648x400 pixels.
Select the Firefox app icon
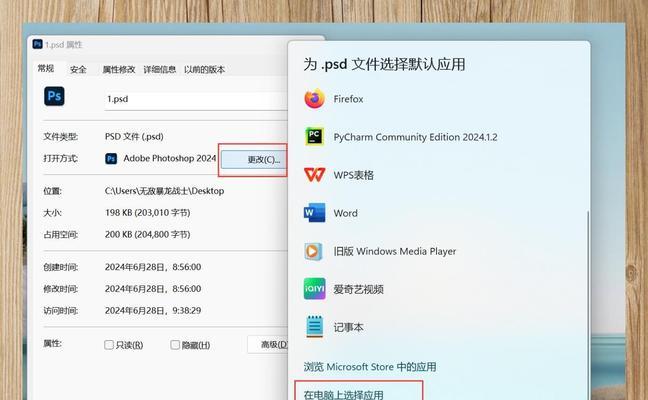click(314, 99)
